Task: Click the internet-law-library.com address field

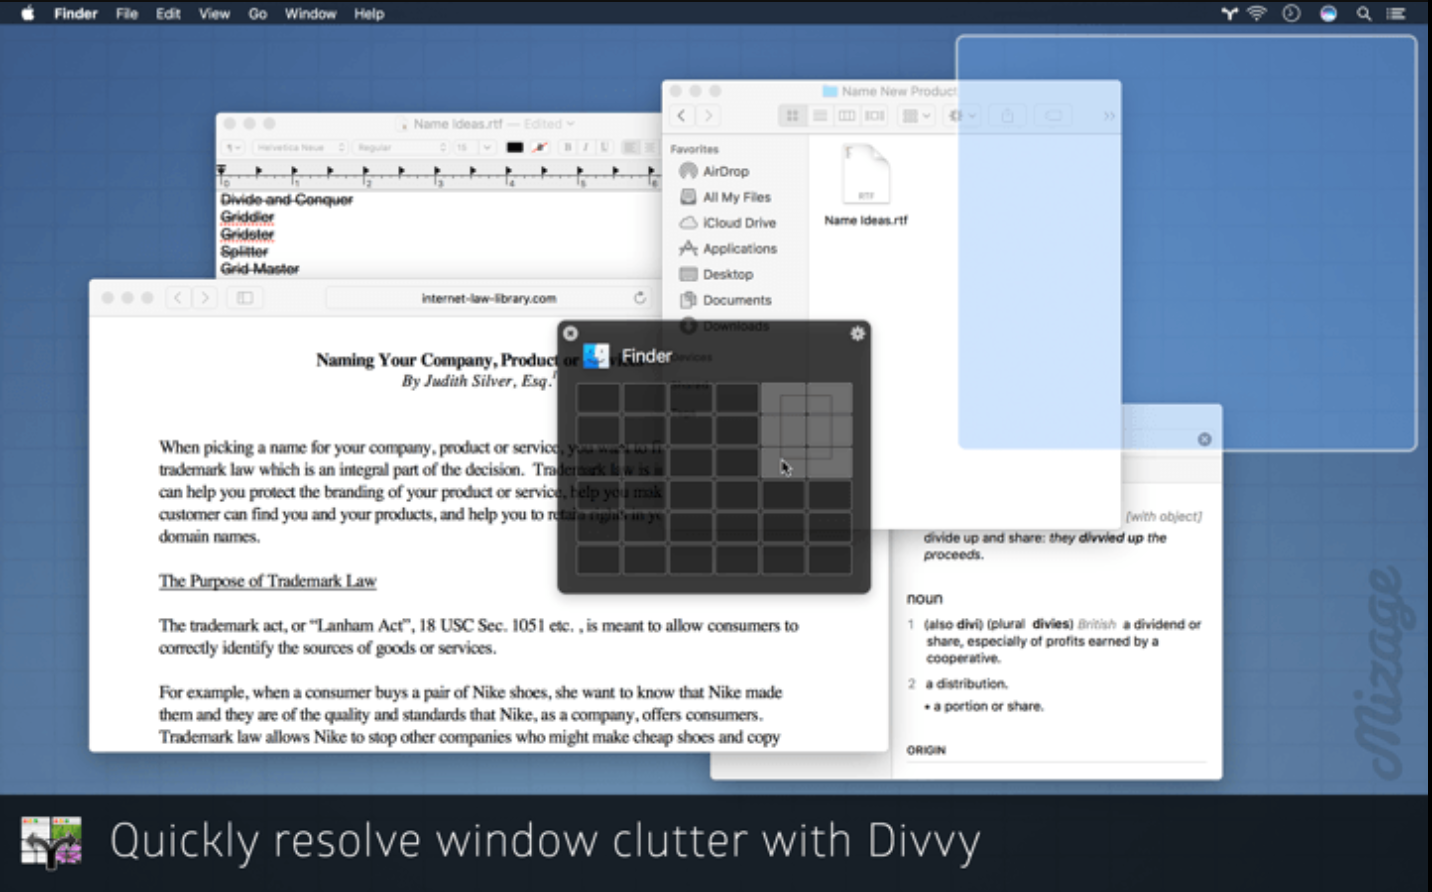Action: tap(489, 298)
